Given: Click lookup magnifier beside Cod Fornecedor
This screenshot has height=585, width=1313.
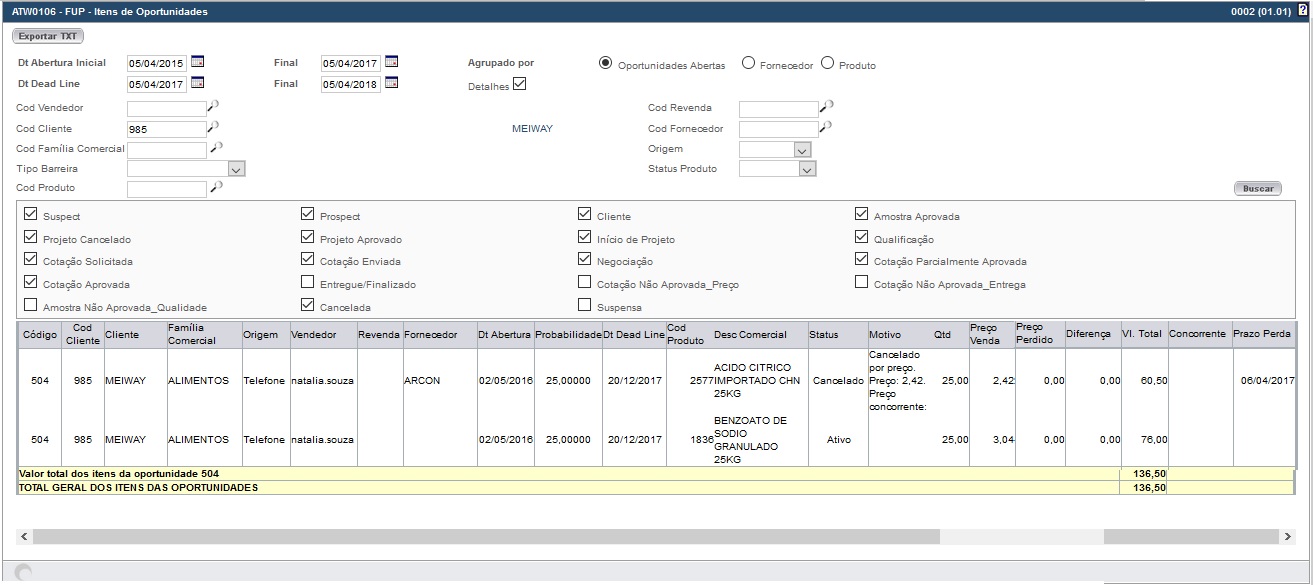Looking at the screenshot, I should pos(826,127).
